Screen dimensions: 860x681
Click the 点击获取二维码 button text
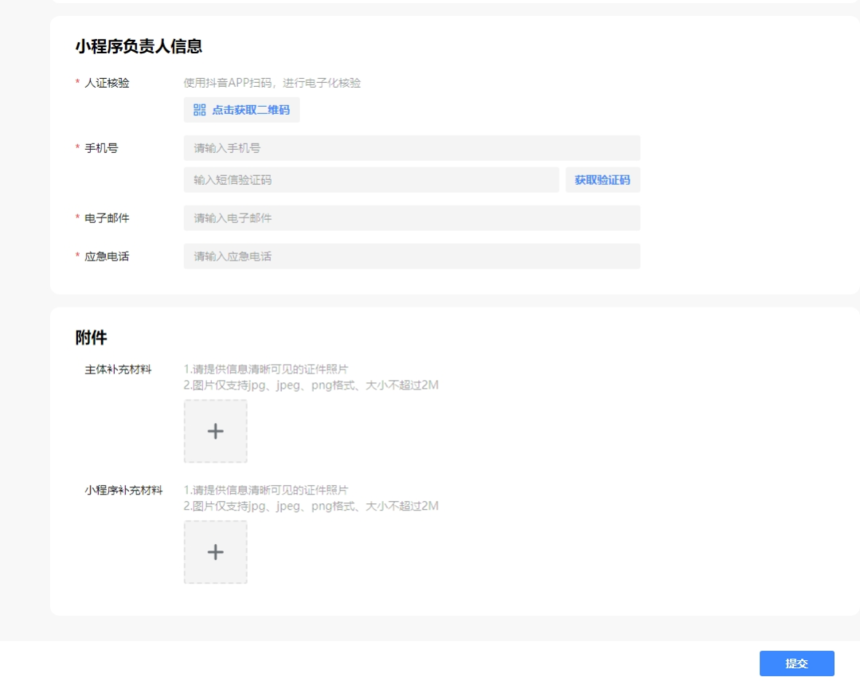click(x=251, y=110)
